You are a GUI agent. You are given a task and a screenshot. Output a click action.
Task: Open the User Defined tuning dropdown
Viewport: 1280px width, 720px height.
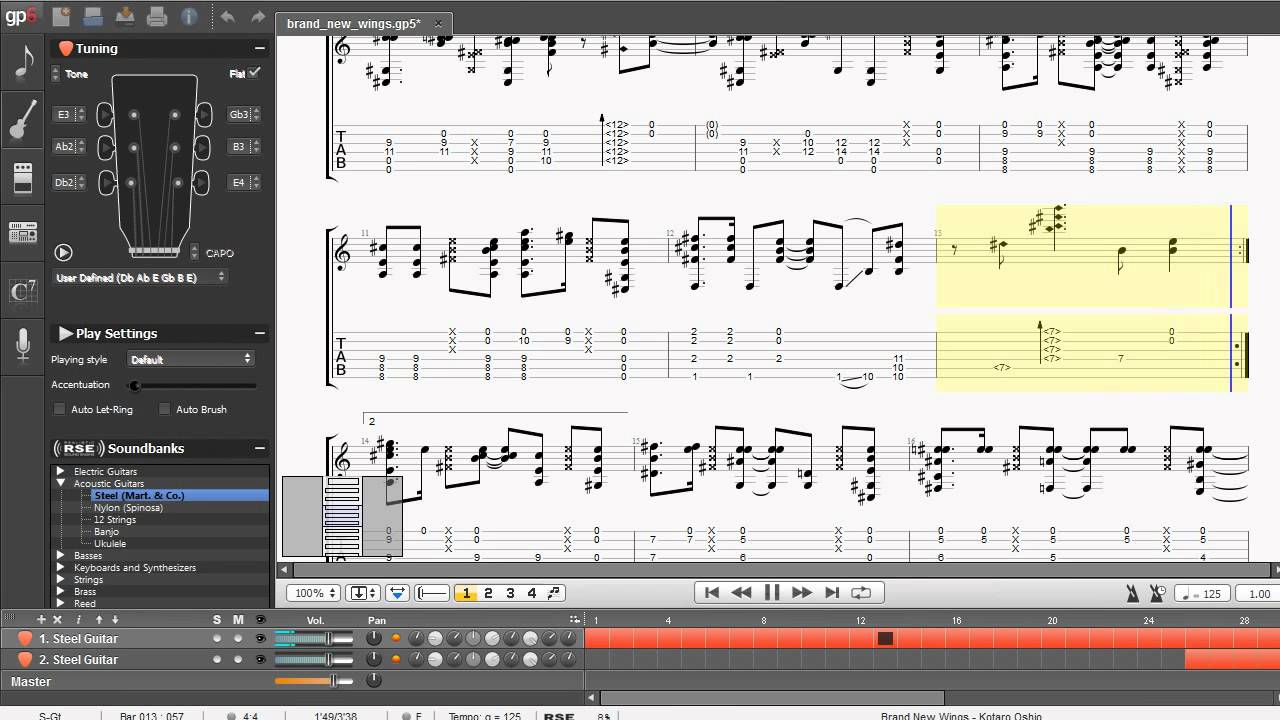point(140,277)
